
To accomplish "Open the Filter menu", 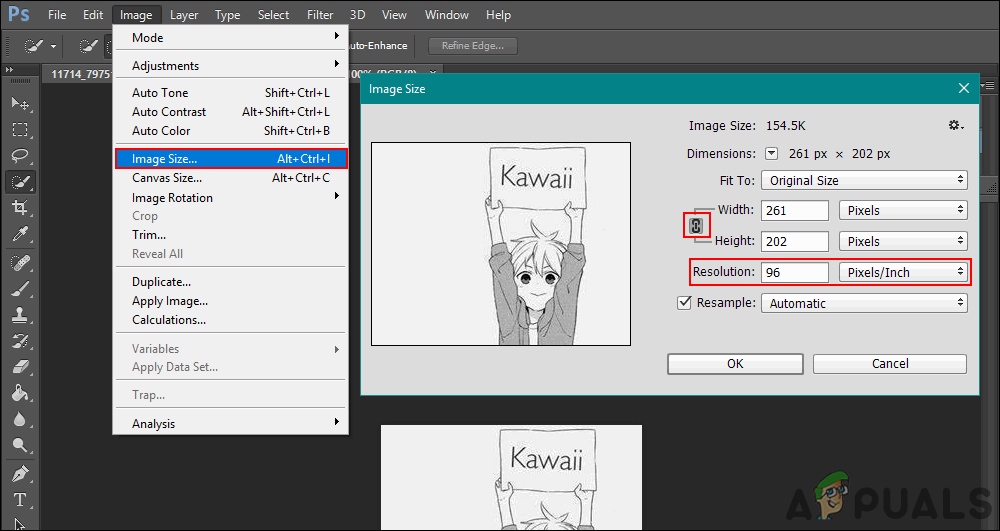I will 320,15.
